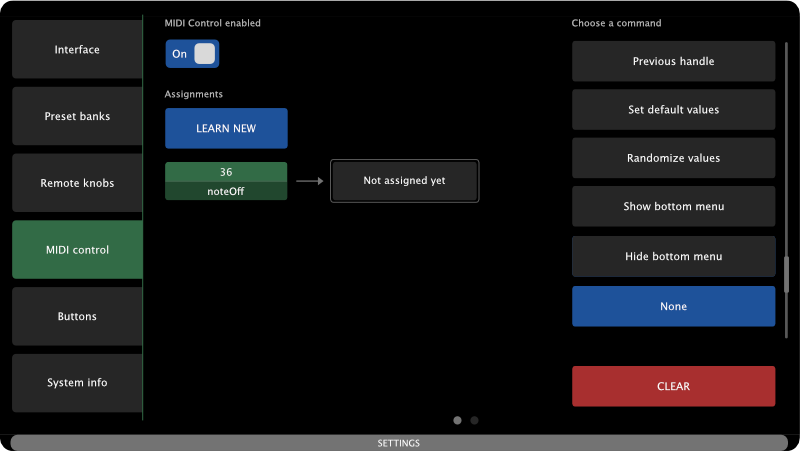
Task: Choose the Hide bottom menu command
Action: 673,257
